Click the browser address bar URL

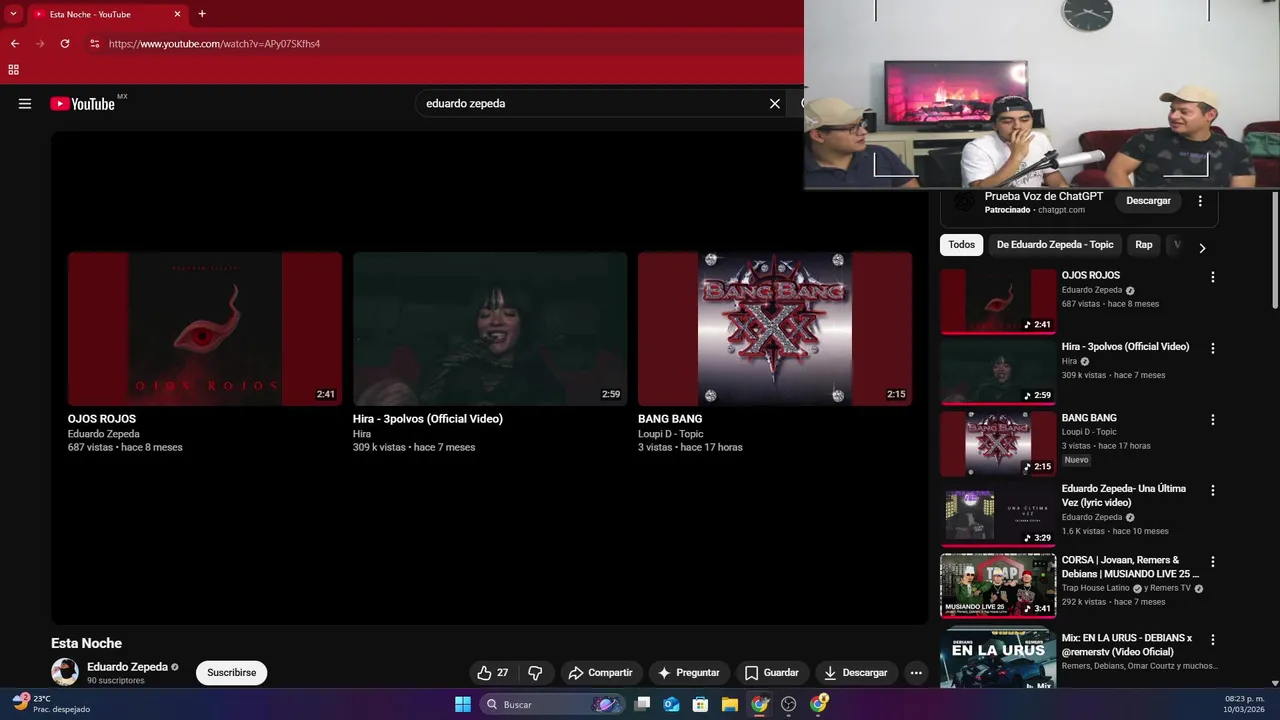point(214,44)
